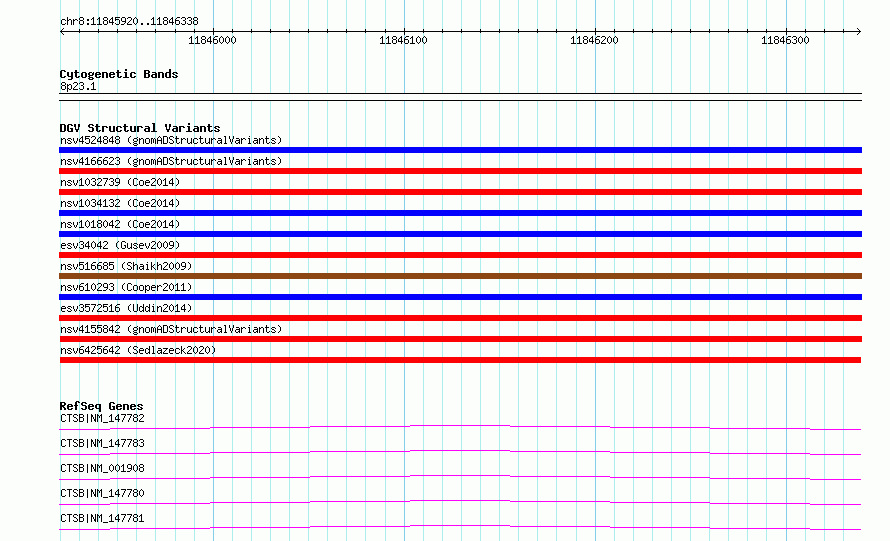
Task: Click the 8p23.1 cytogenetic band bar
Action: (x=460, y=97)
